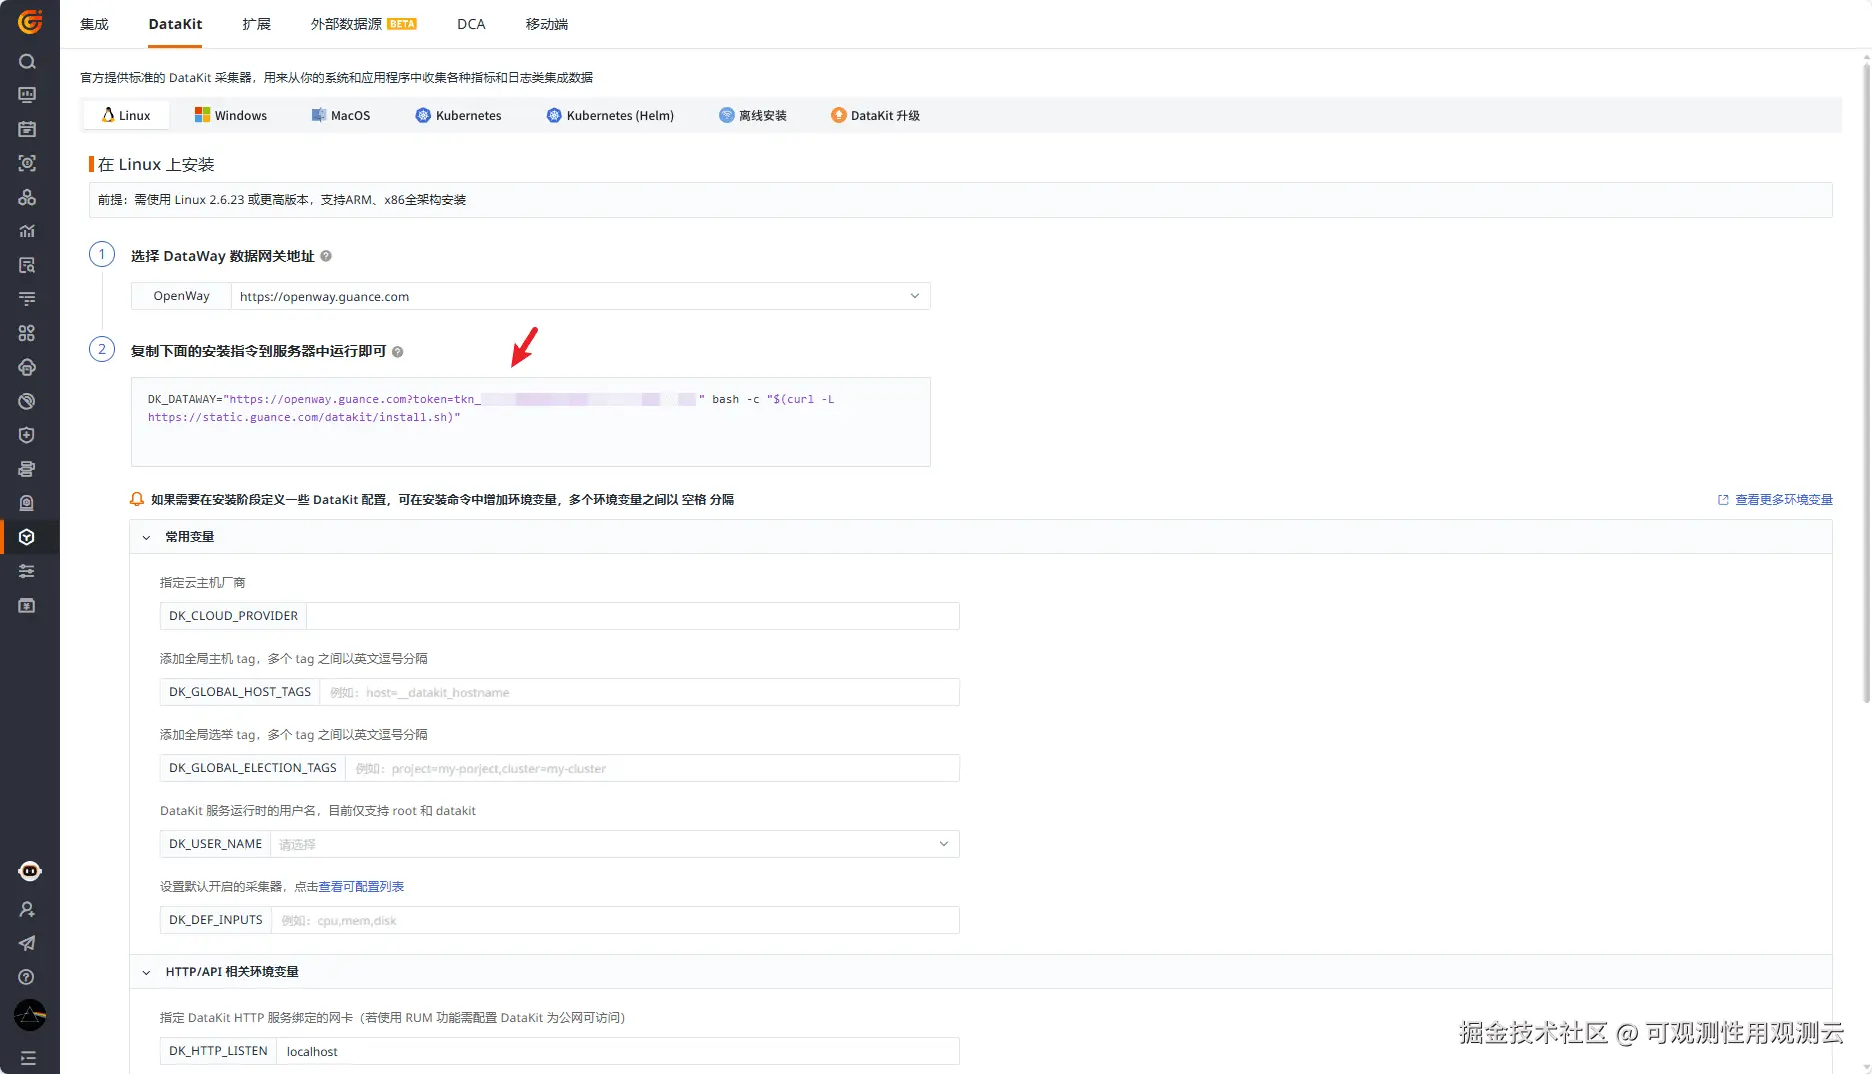Switch to the DCA tab
1872x1074 pixels.
click(471, 24)
